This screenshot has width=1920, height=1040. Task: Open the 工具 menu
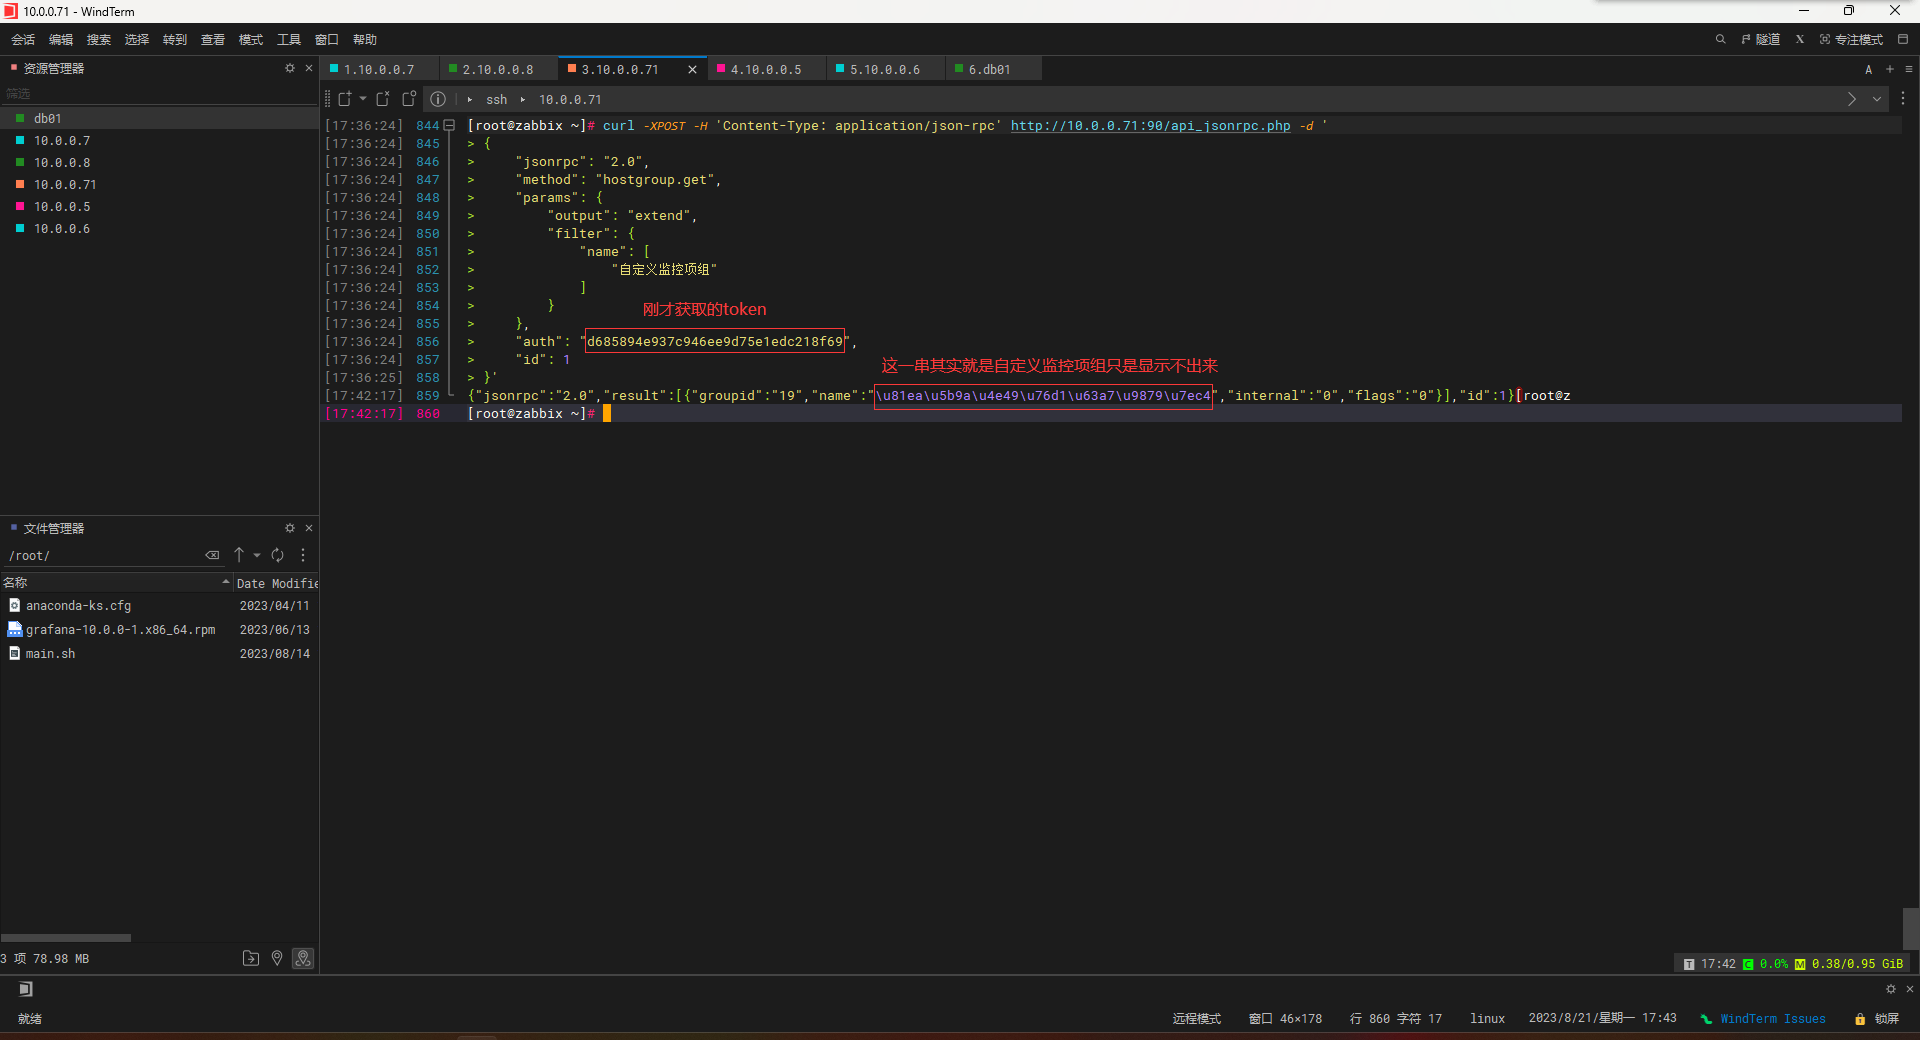click(x=289, y=39)
